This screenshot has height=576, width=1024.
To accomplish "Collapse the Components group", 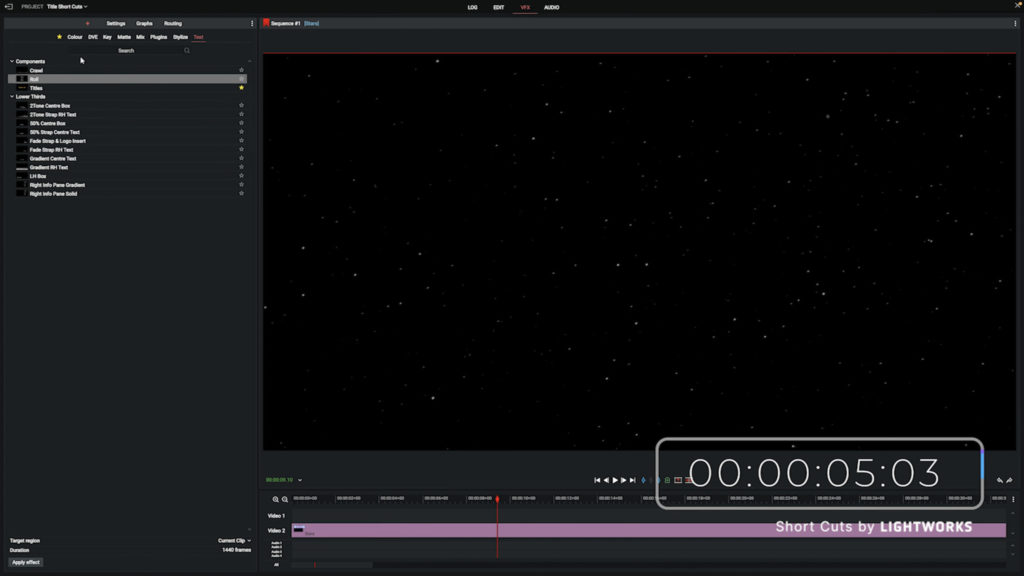I will [x=12, y=61].
